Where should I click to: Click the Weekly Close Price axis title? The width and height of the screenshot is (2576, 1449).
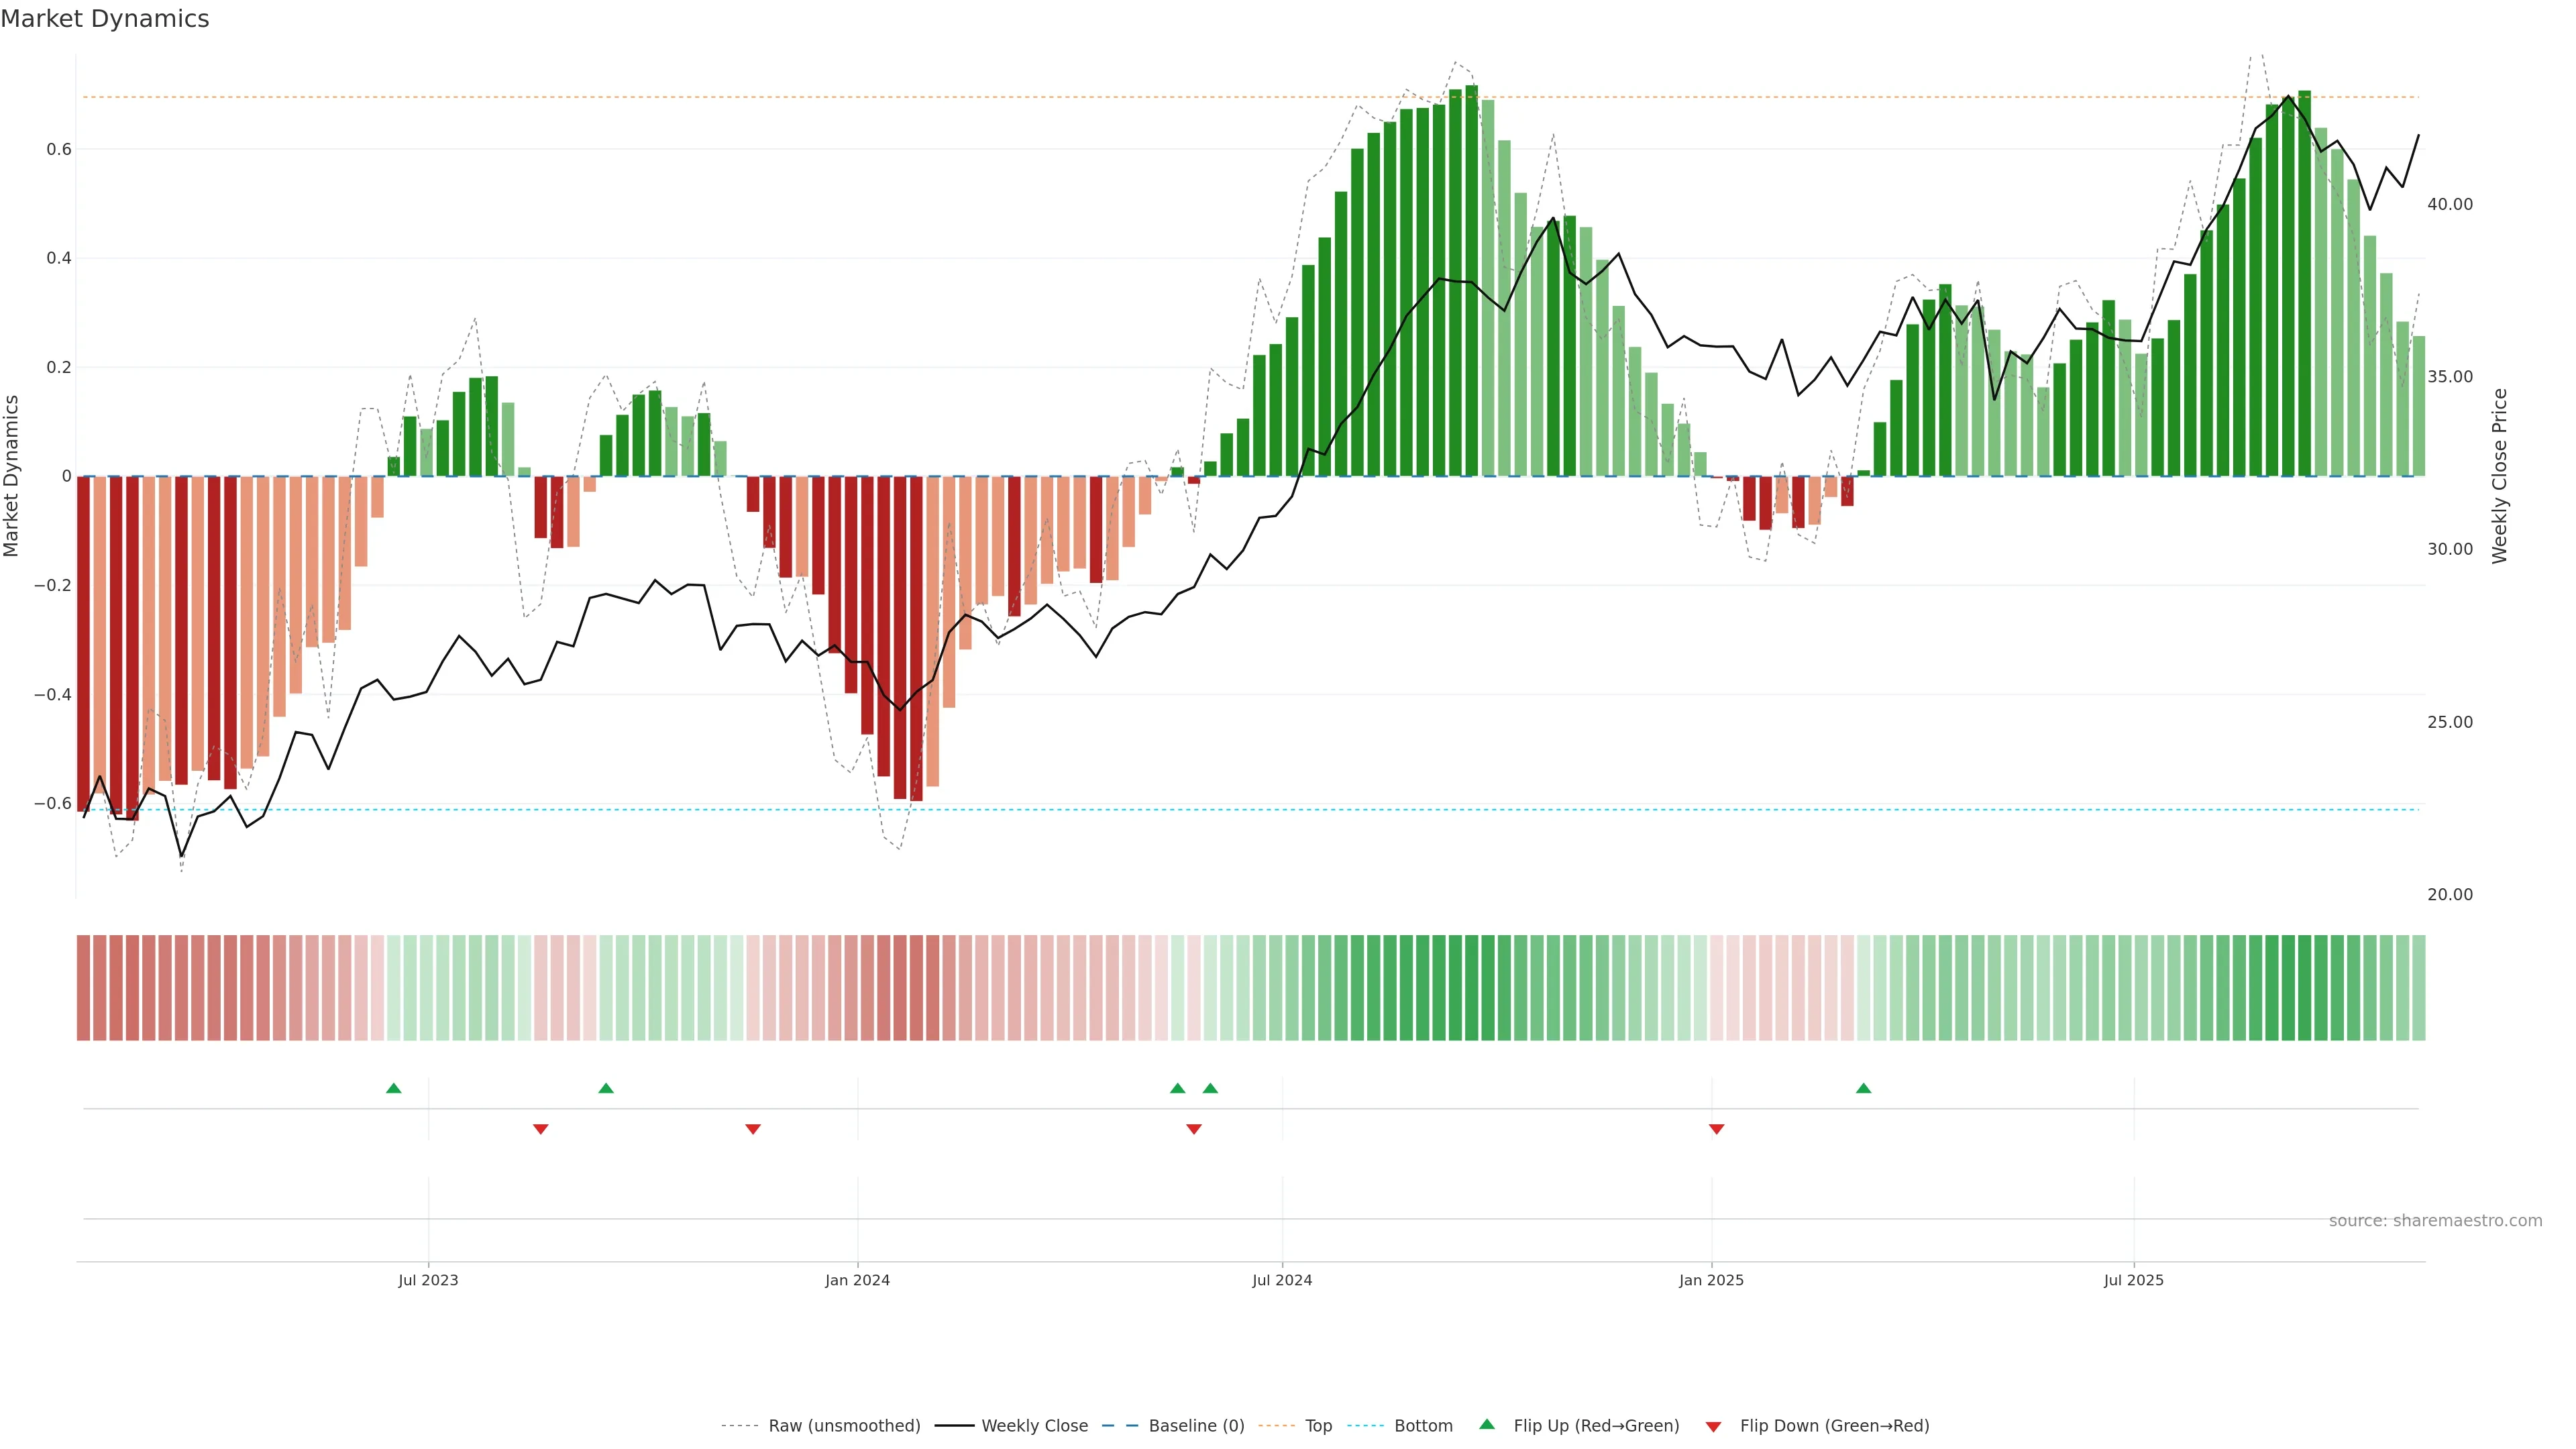[x=2499, y=476]
